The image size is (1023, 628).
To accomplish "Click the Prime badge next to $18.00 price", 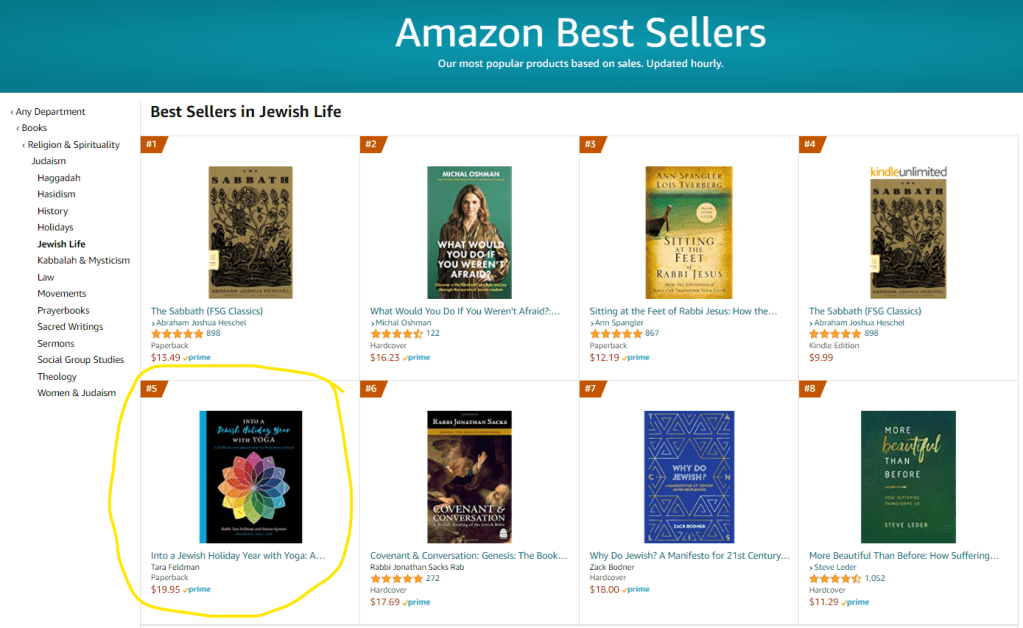I will 636,590.
